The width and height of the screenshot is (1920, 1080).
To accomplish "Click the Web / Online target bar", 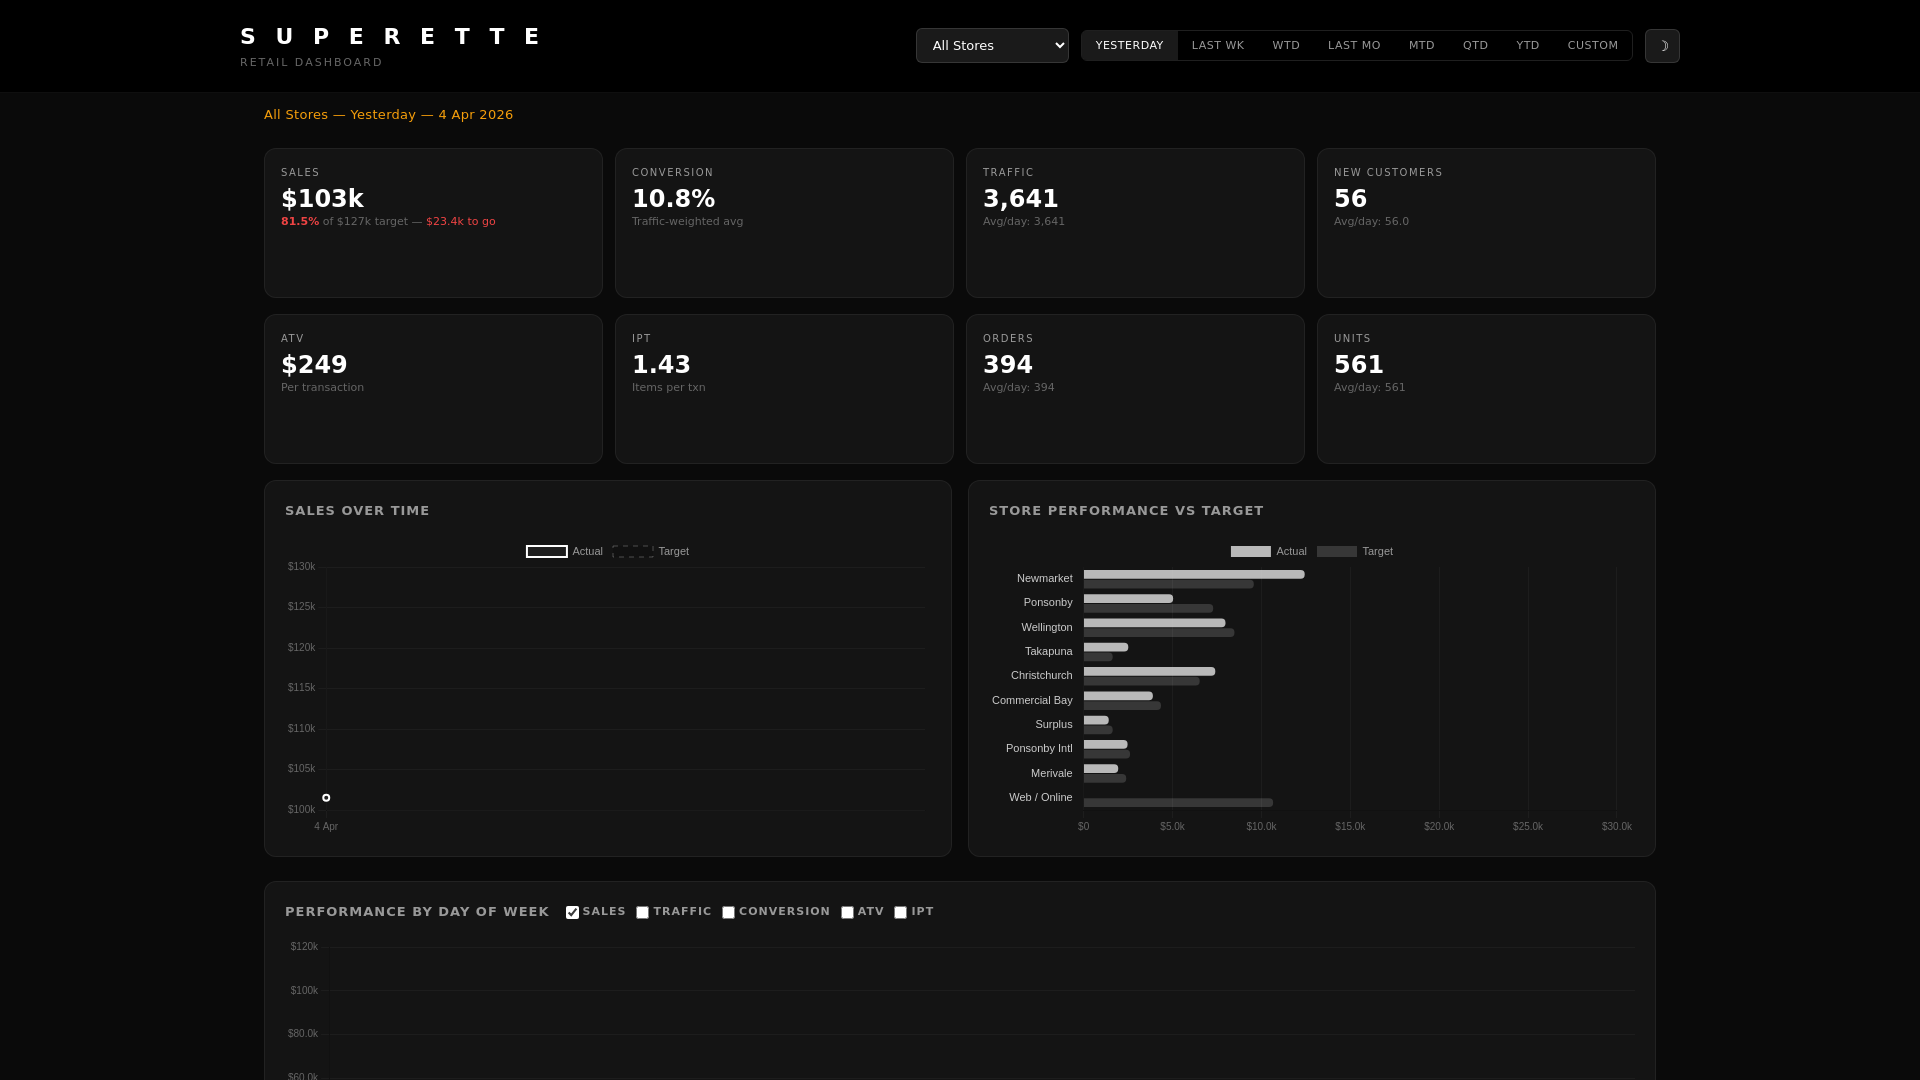I will 1178,803.
